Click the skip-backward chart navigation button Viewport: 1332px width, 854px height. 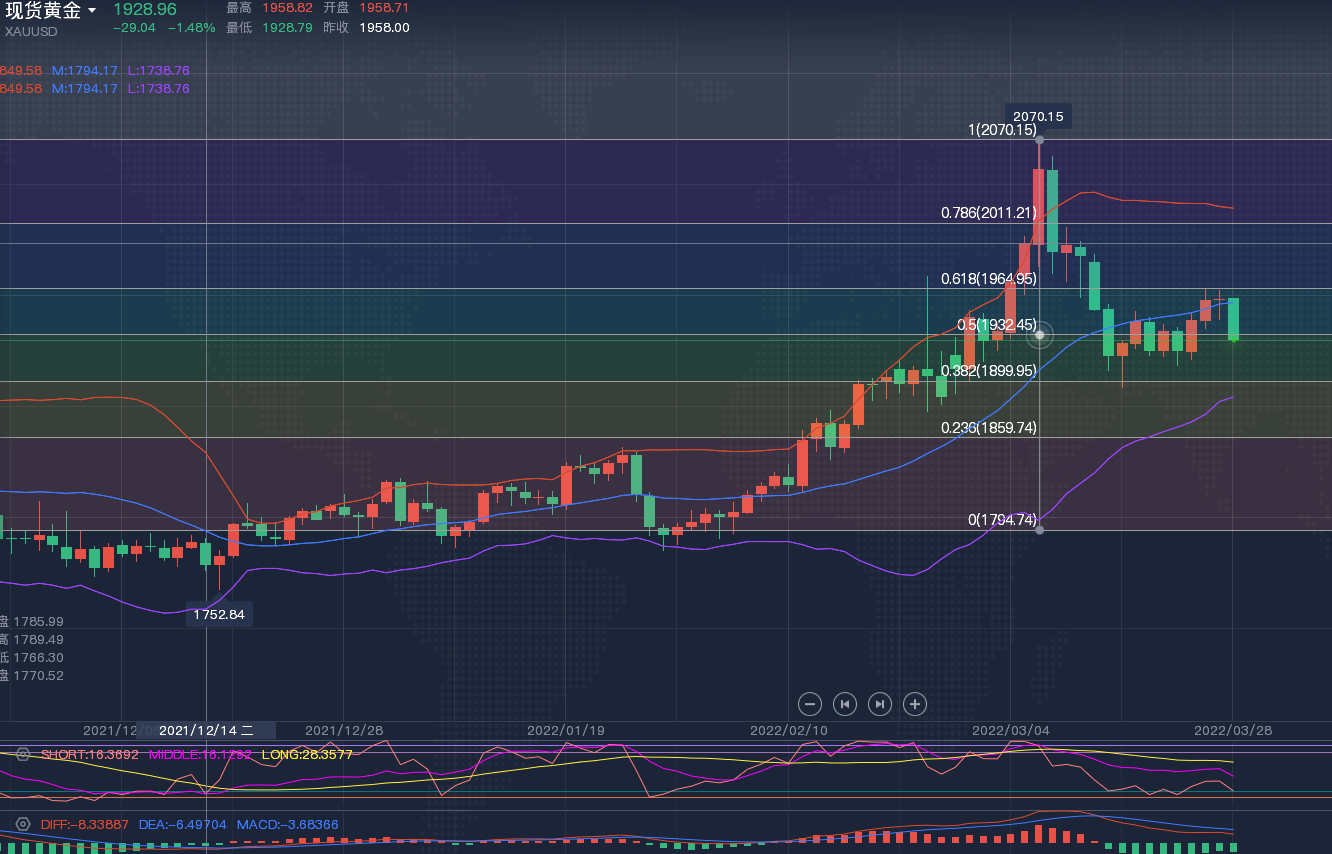pyautogui.click(x=845, y=704)
